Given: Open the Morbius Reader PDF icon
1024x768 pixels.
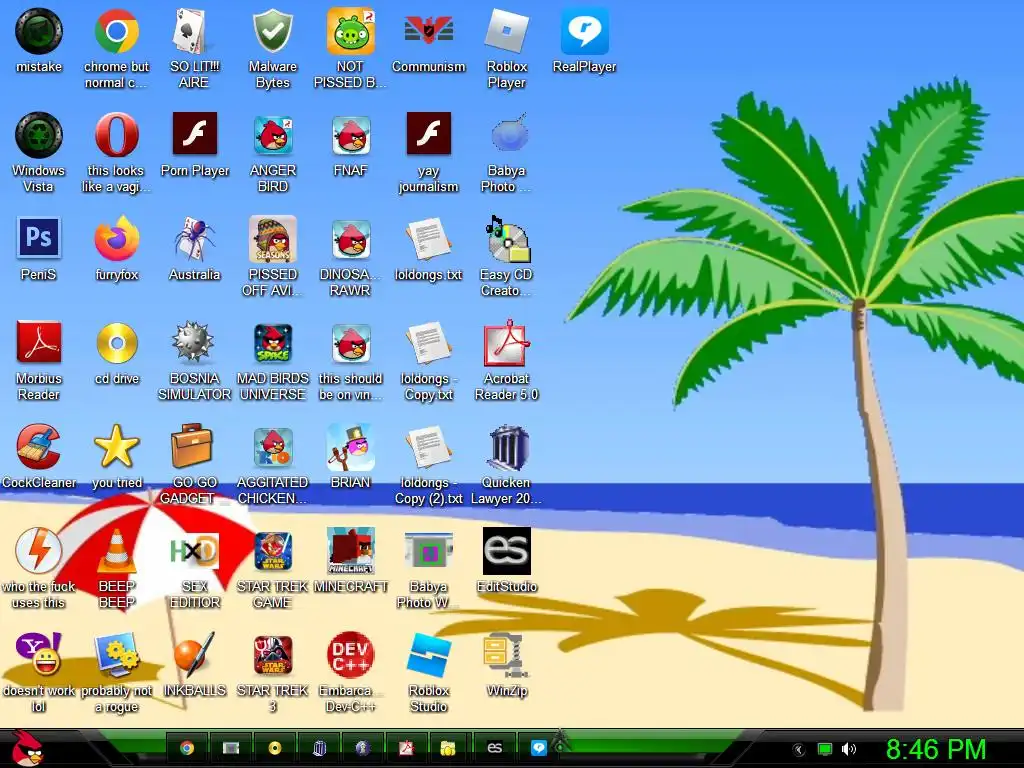Looking at the screenshot, I should click(39, 342).
